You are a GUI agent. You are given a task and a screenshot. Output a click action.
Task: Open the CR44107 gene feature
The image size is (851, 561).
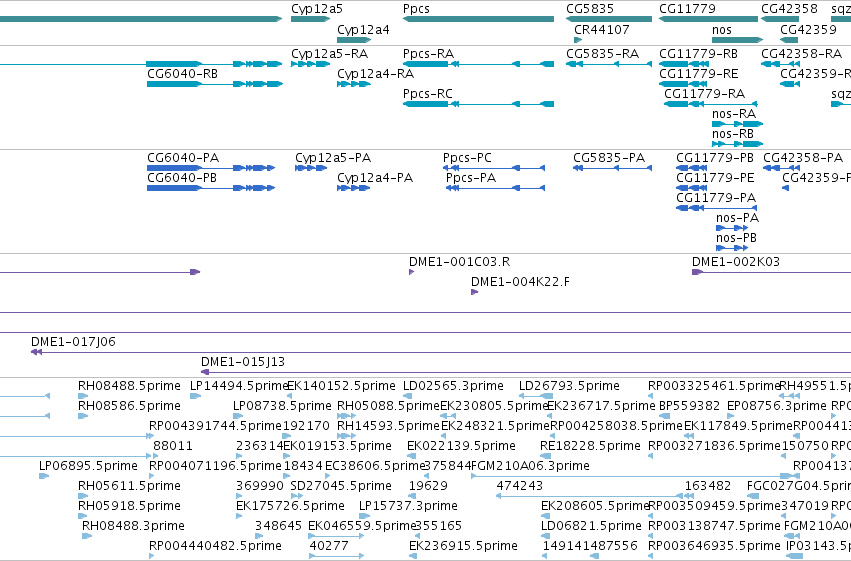[x=578, y=40]
